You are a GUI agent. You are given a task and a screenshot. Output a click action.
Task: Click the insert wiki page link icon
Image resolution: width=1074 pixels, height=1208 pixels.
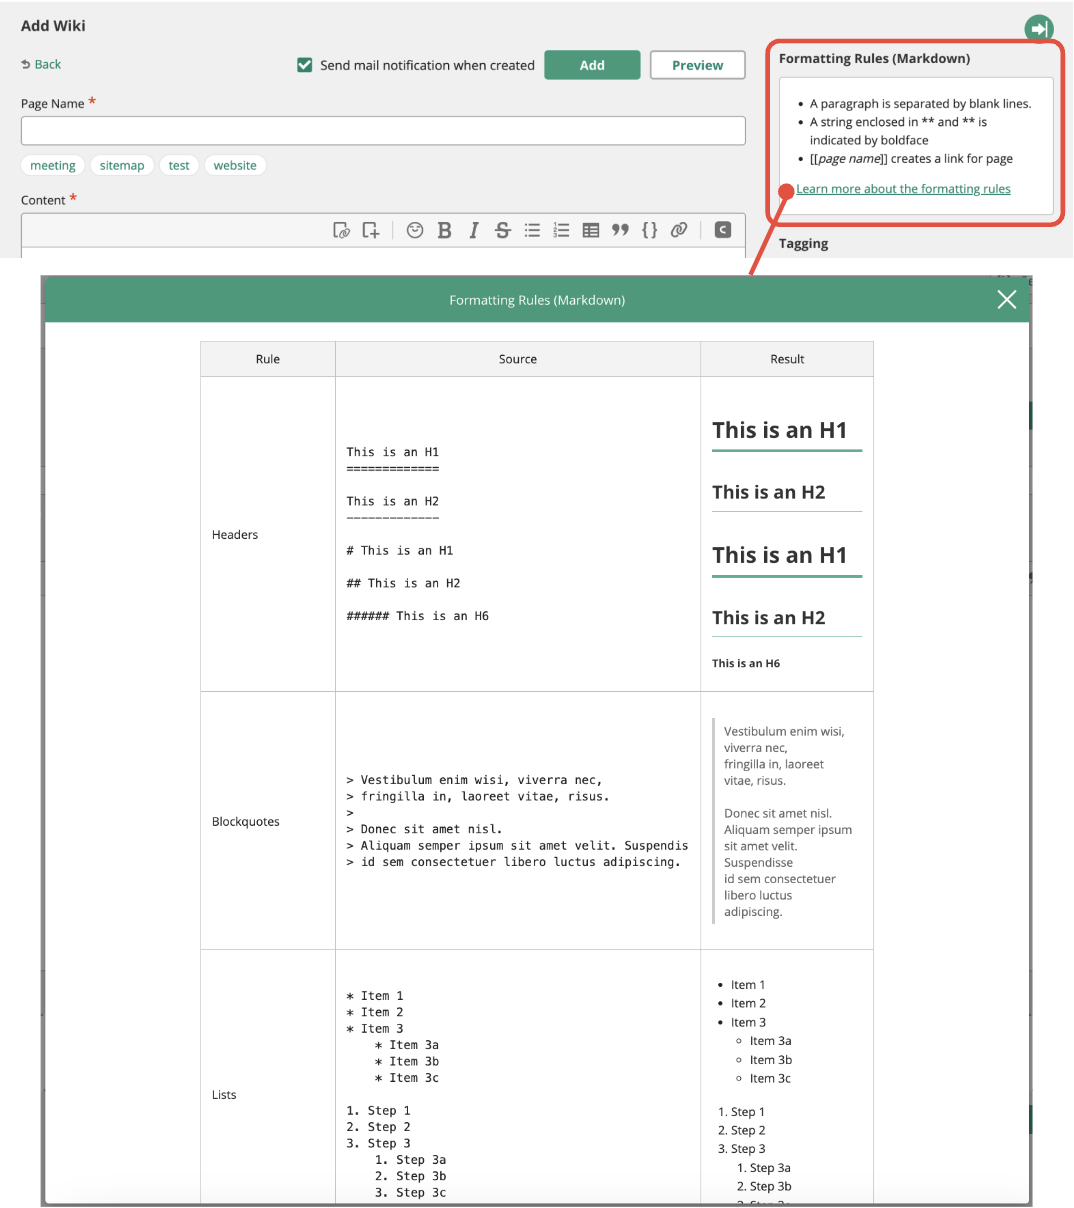(x=341, y=230)
